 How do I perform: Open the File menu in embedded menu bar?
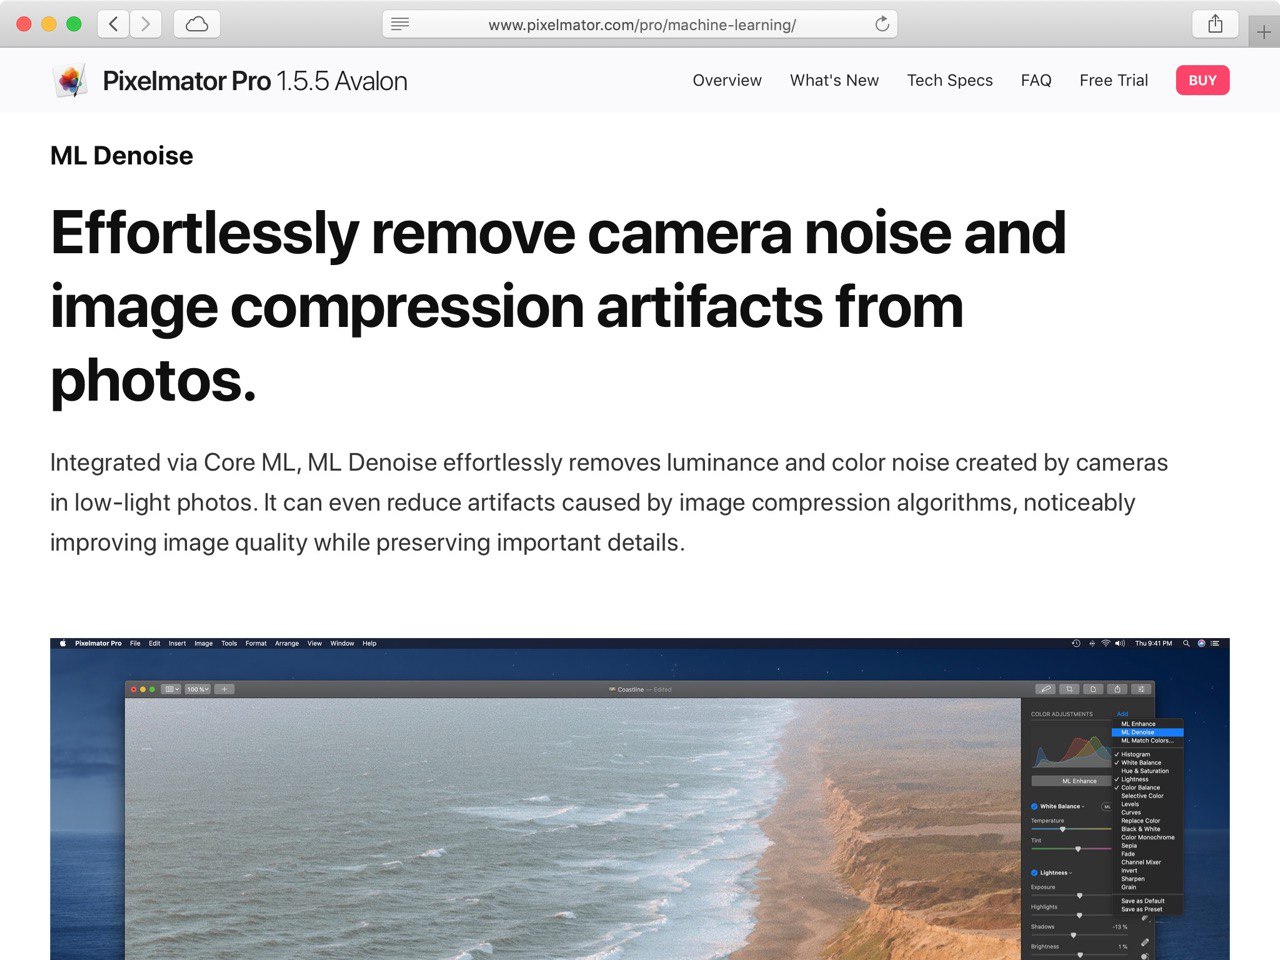[135, 644]
